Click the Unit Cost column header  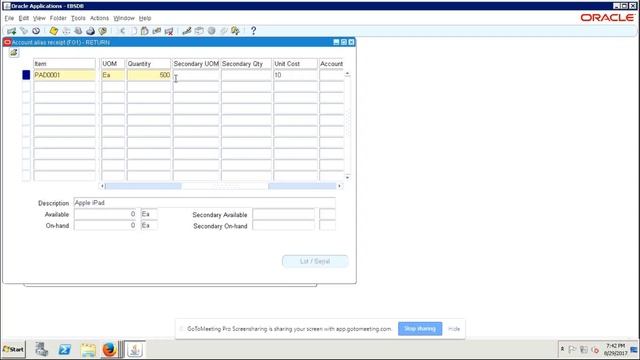(x=296, y=64)
